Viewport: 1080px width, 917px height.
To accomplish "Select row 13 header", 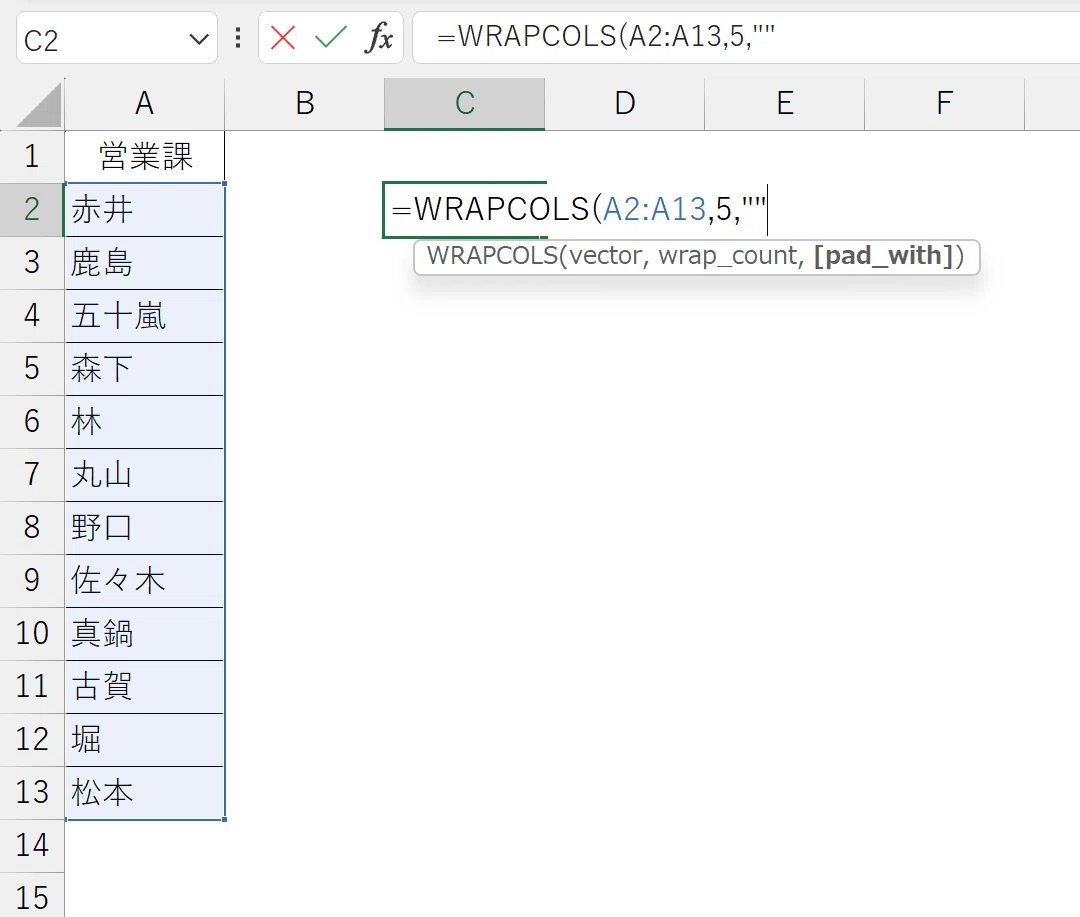I will [32, 792].
